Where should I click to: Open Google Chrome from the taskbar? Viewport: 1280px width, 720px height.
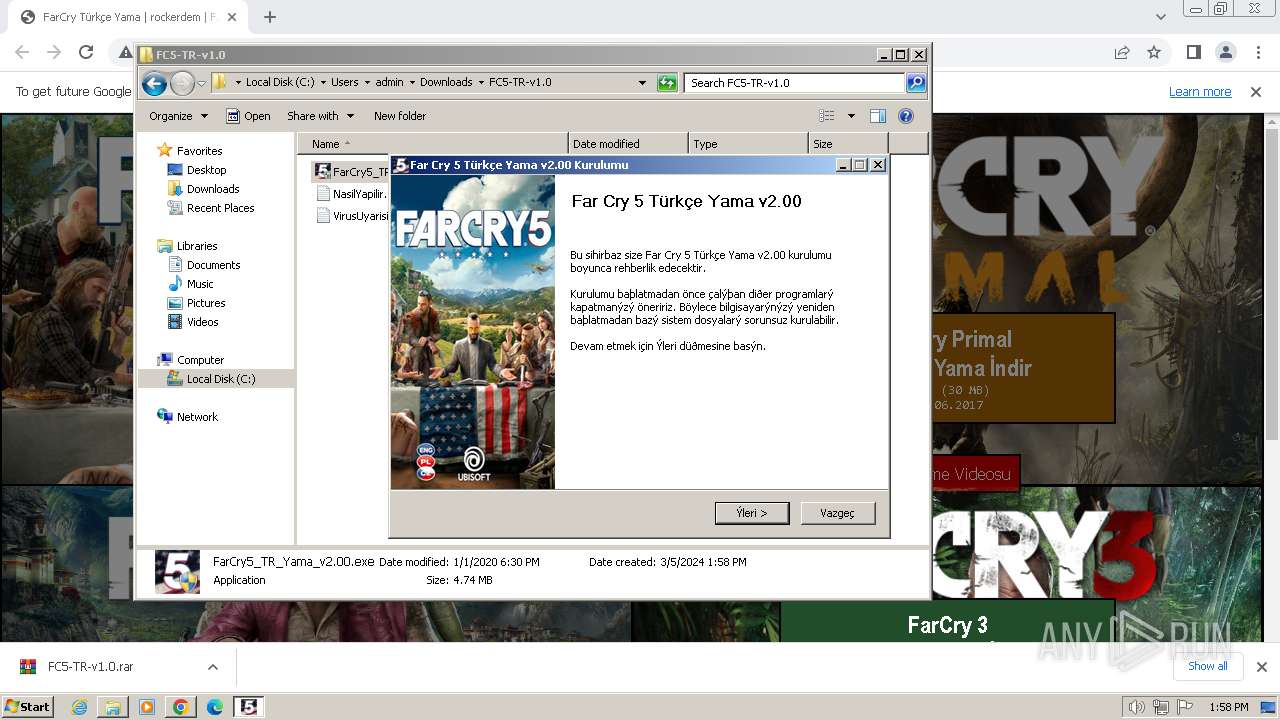point(181,707)
